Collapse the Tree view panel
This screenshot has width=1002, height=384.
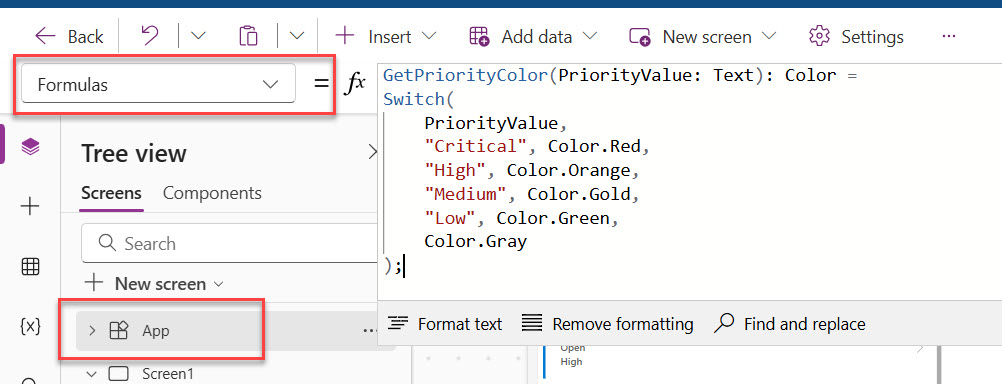coord(373,152)
